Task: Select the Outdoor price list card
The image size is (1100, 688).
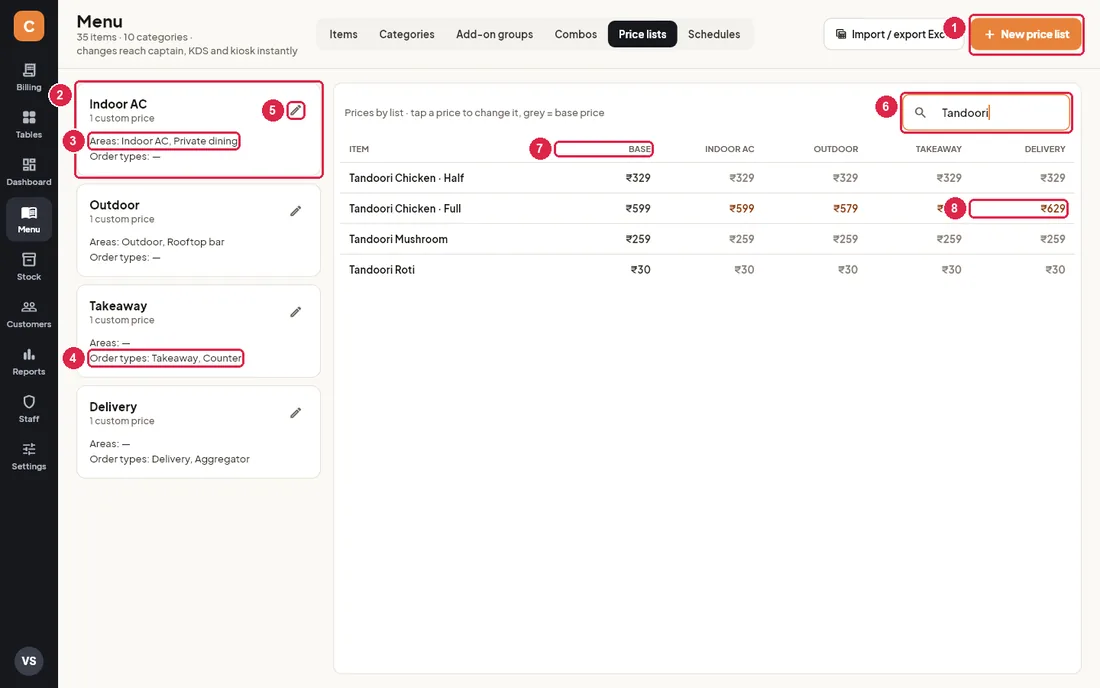Action: pos(199,230)
